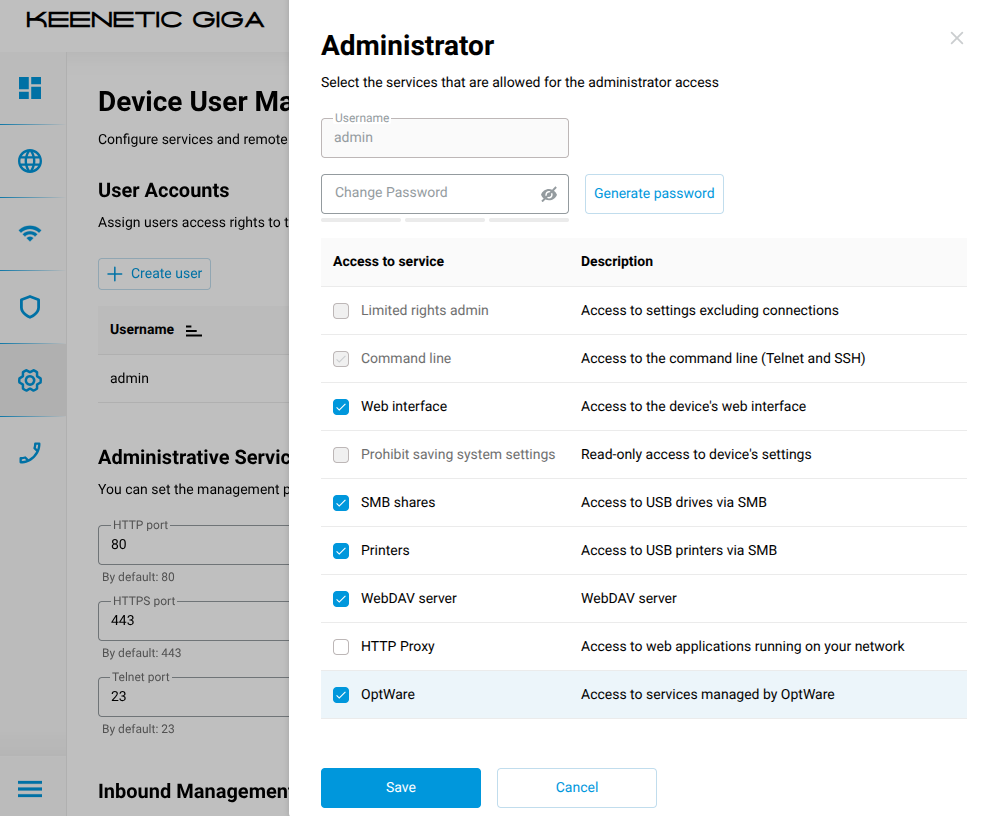This screenshot has height=816, width=993.
Task: Cancel the administrator changes
Action: click(x=577, y=788)
